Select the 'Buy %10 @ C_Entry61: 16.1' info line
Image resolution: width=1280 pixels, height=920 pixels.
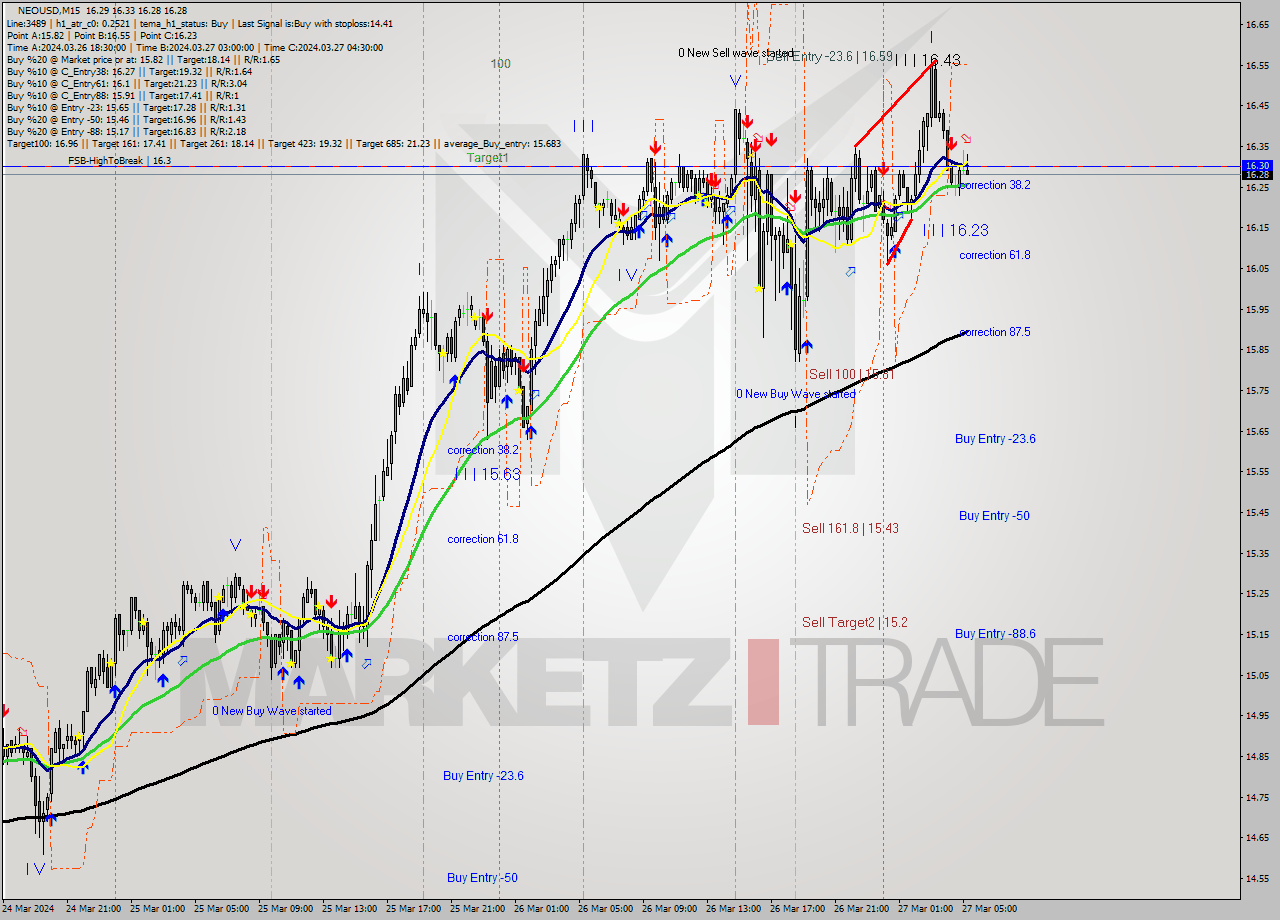pos(127,83)
